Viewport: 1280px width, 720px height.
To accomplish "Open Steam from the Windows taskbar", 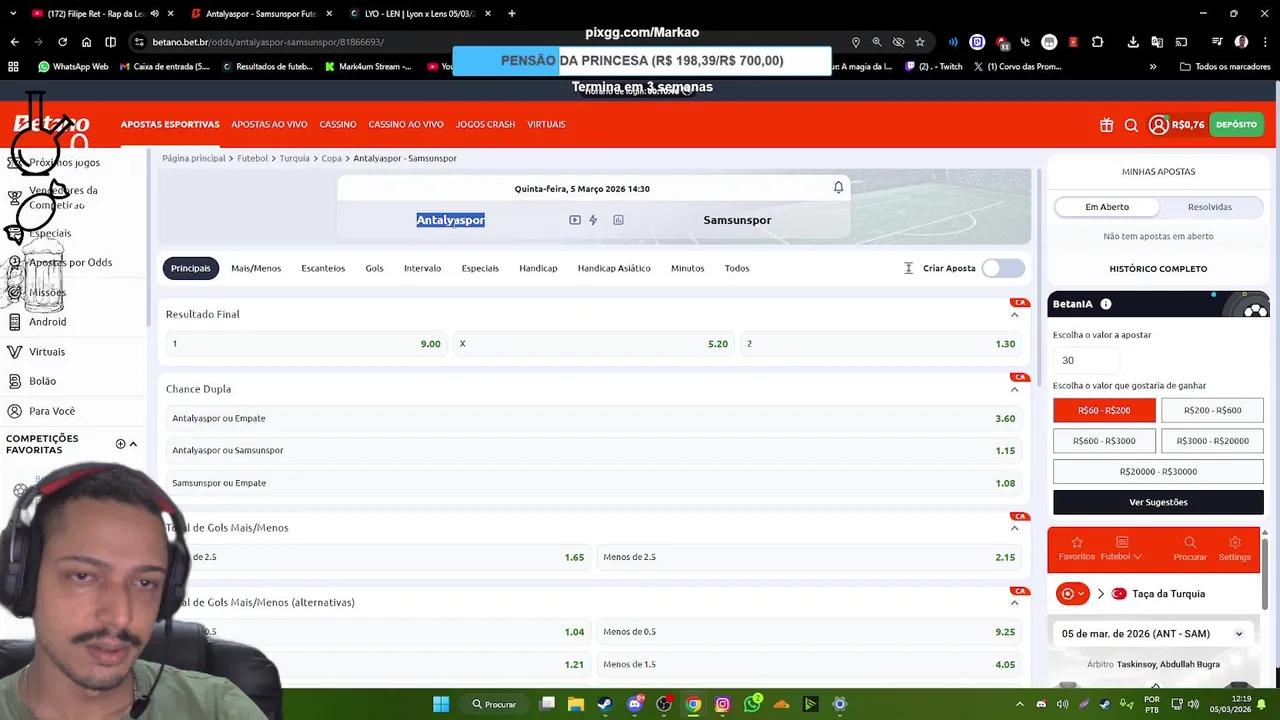I will 604,704.
